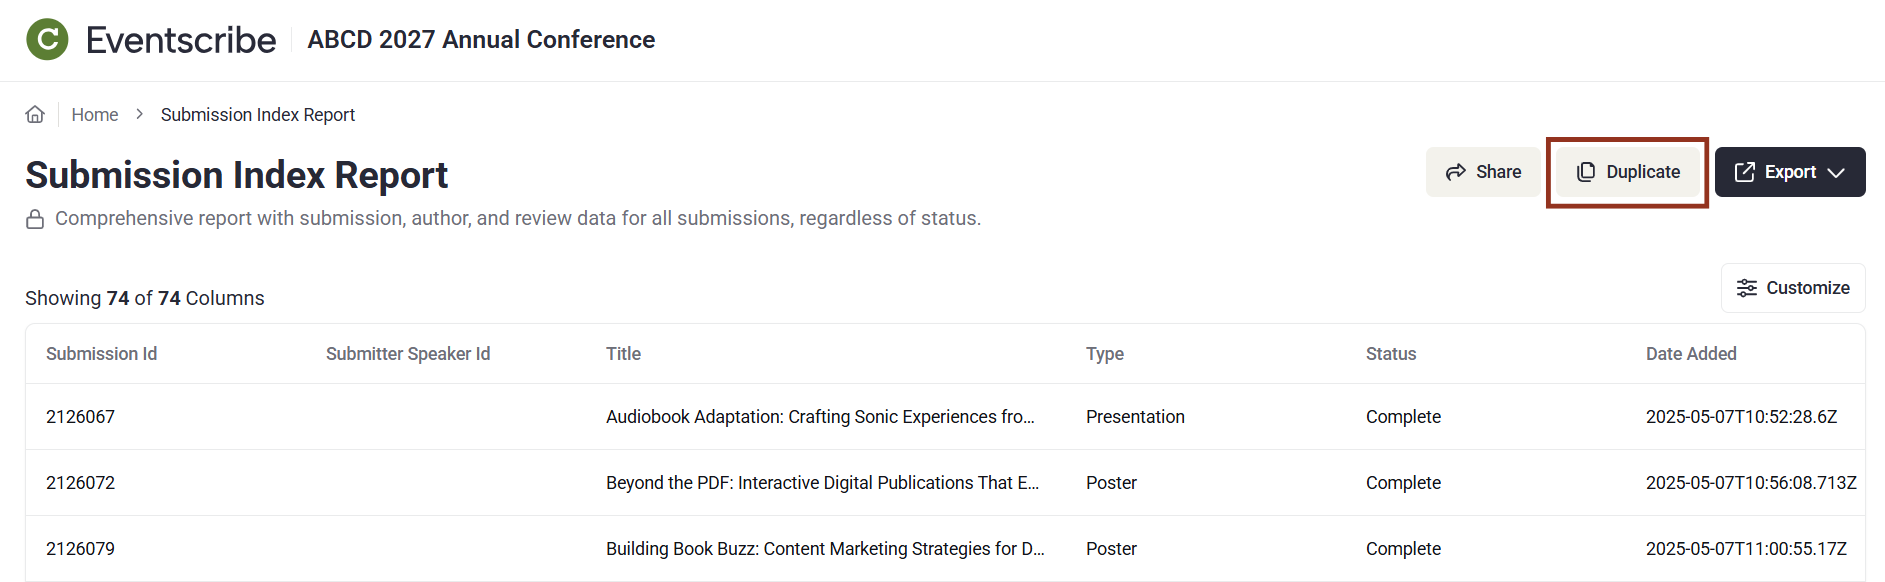Click the lock icon beside report description

click(x=35, y=219)
